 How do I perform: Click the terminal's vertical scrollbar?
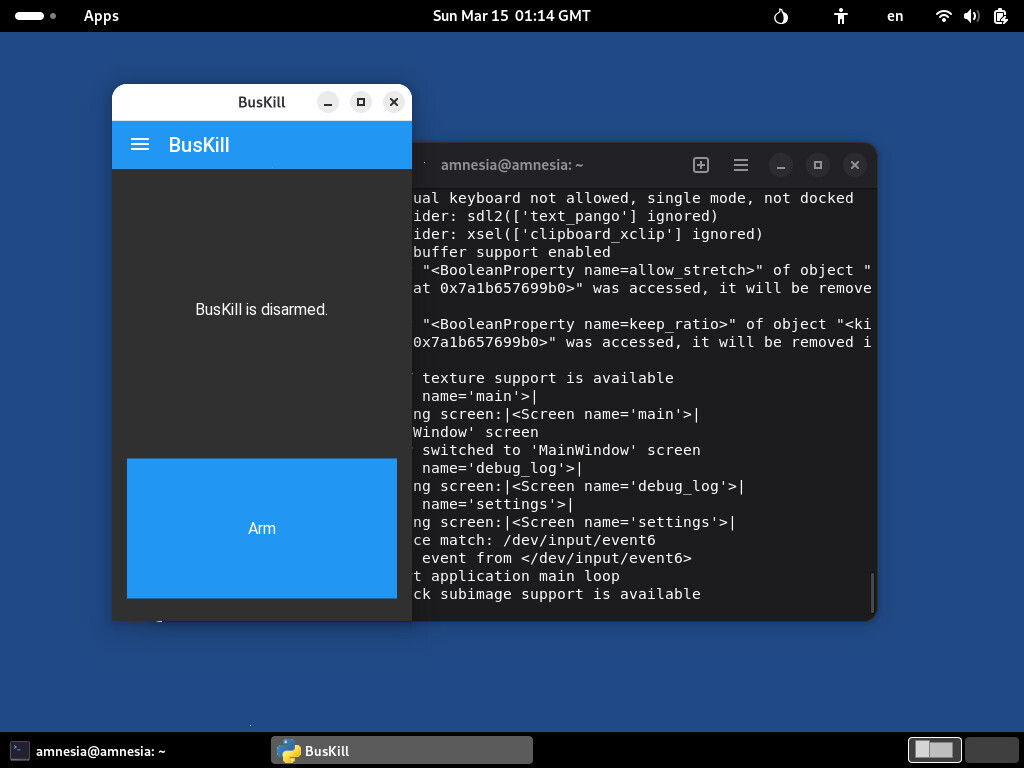tap(872, 592)
